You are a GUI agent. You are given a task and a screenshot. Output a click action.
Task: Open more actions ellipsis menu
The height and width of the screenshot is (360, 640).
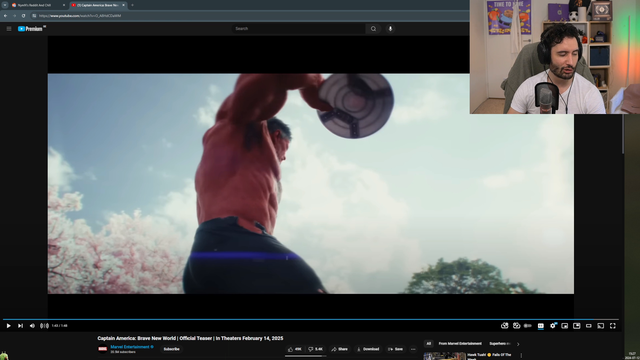click(413, 349)
